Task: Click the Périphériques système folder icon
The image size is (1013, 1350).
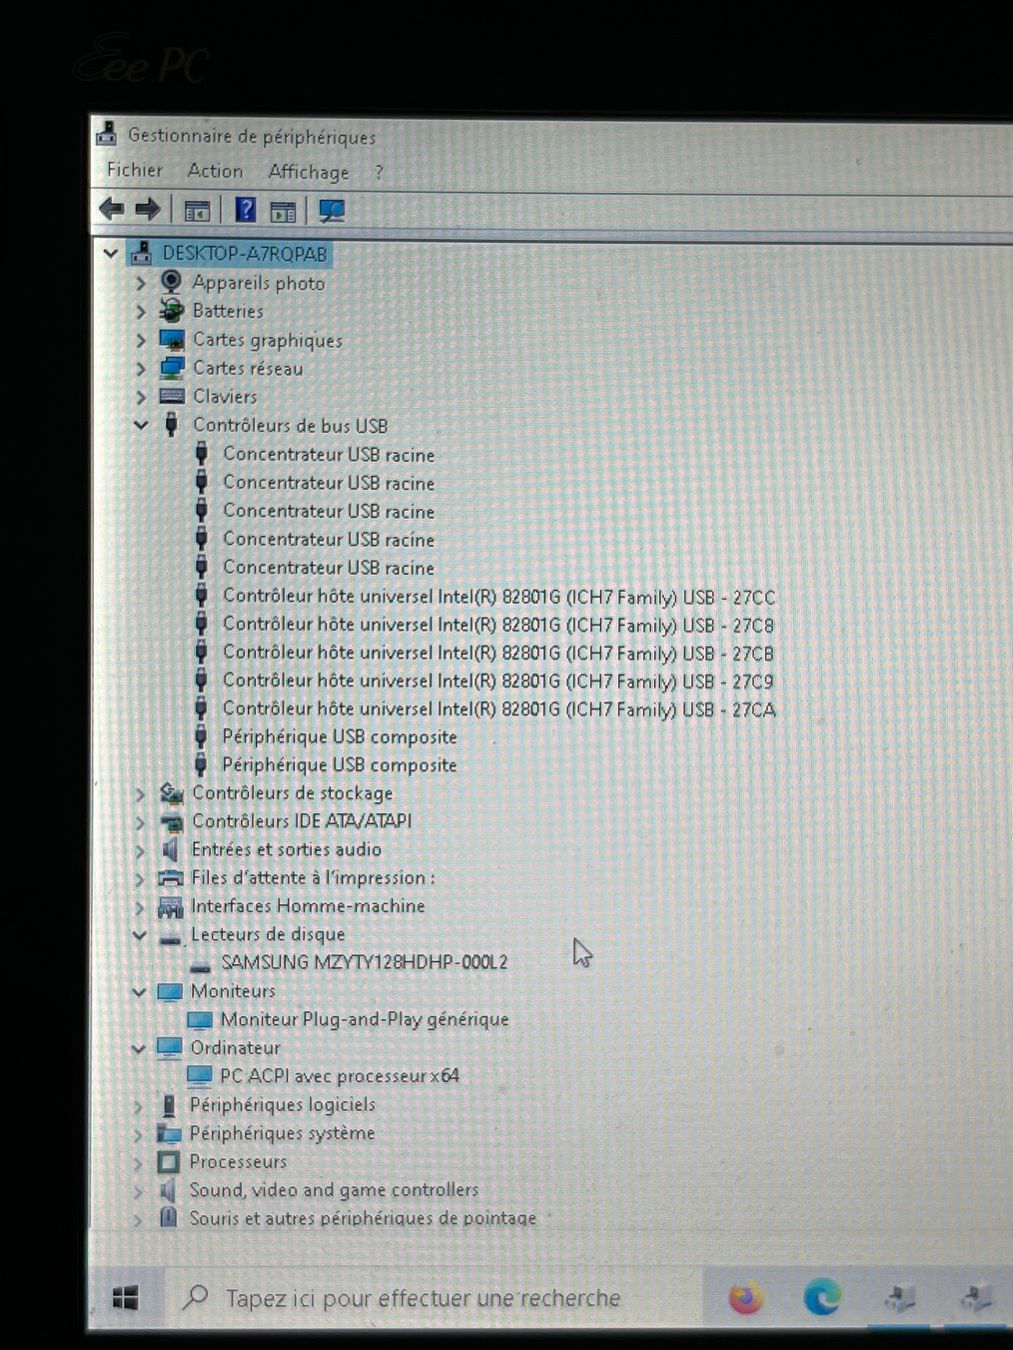Action: click(168, 1133)
